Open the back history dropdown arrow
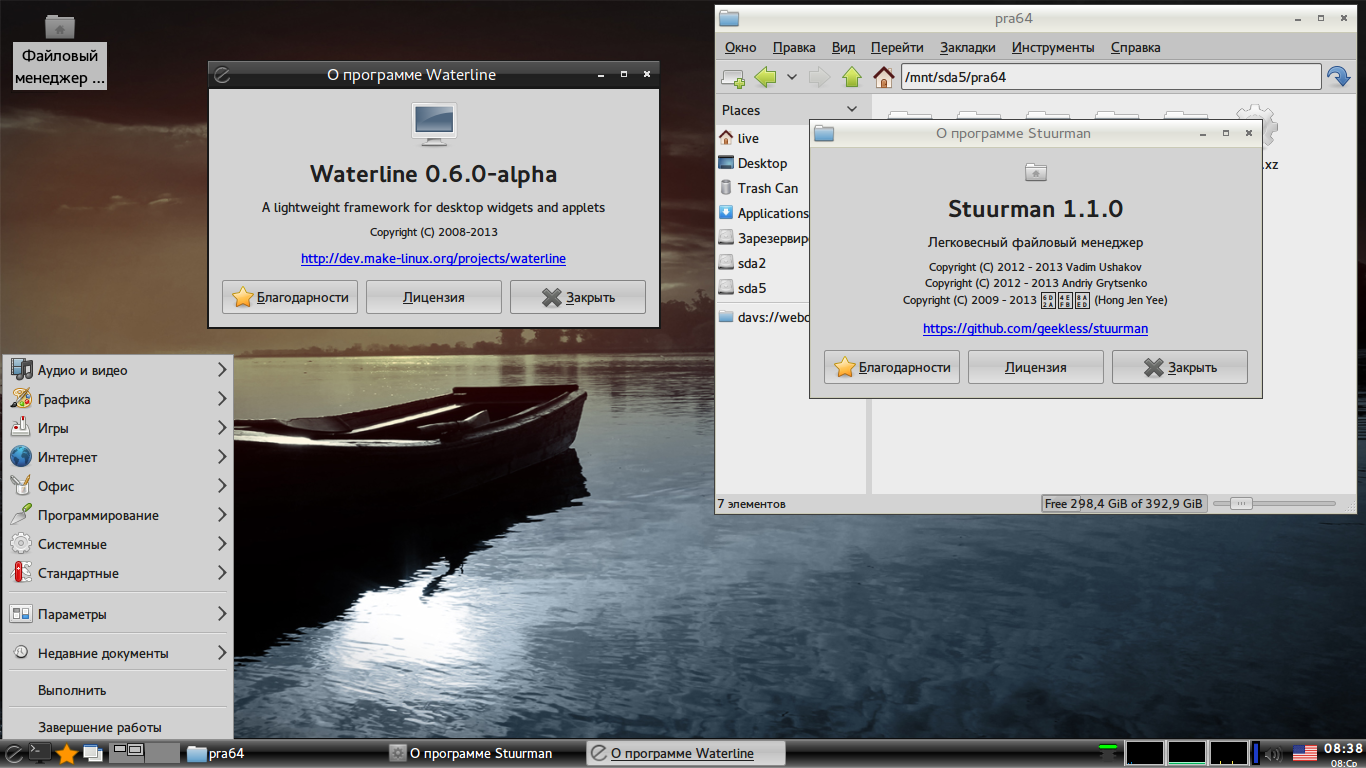Screen dimensions: 1366x768 pyautogui.click(x=792, y=77)
